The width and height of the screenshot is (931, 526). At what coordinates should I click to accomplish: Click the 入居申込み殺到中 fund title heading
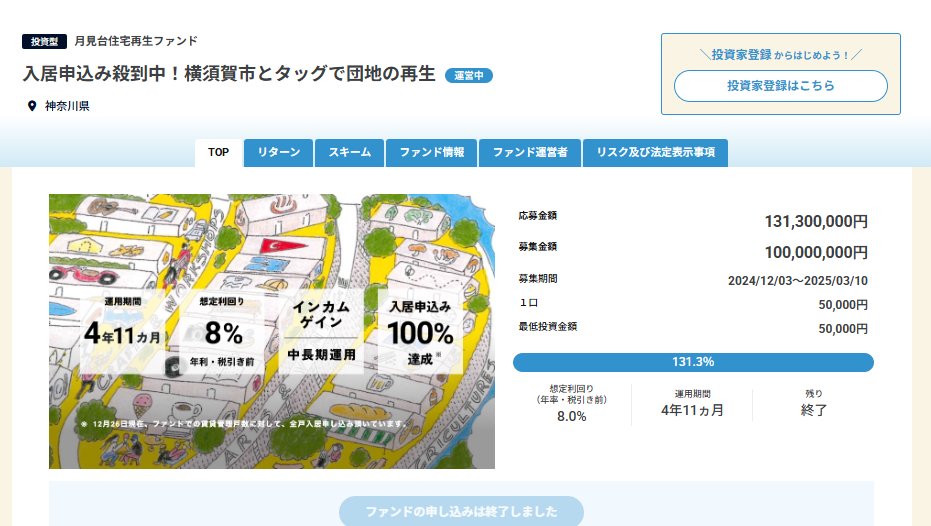pos(230,75)
